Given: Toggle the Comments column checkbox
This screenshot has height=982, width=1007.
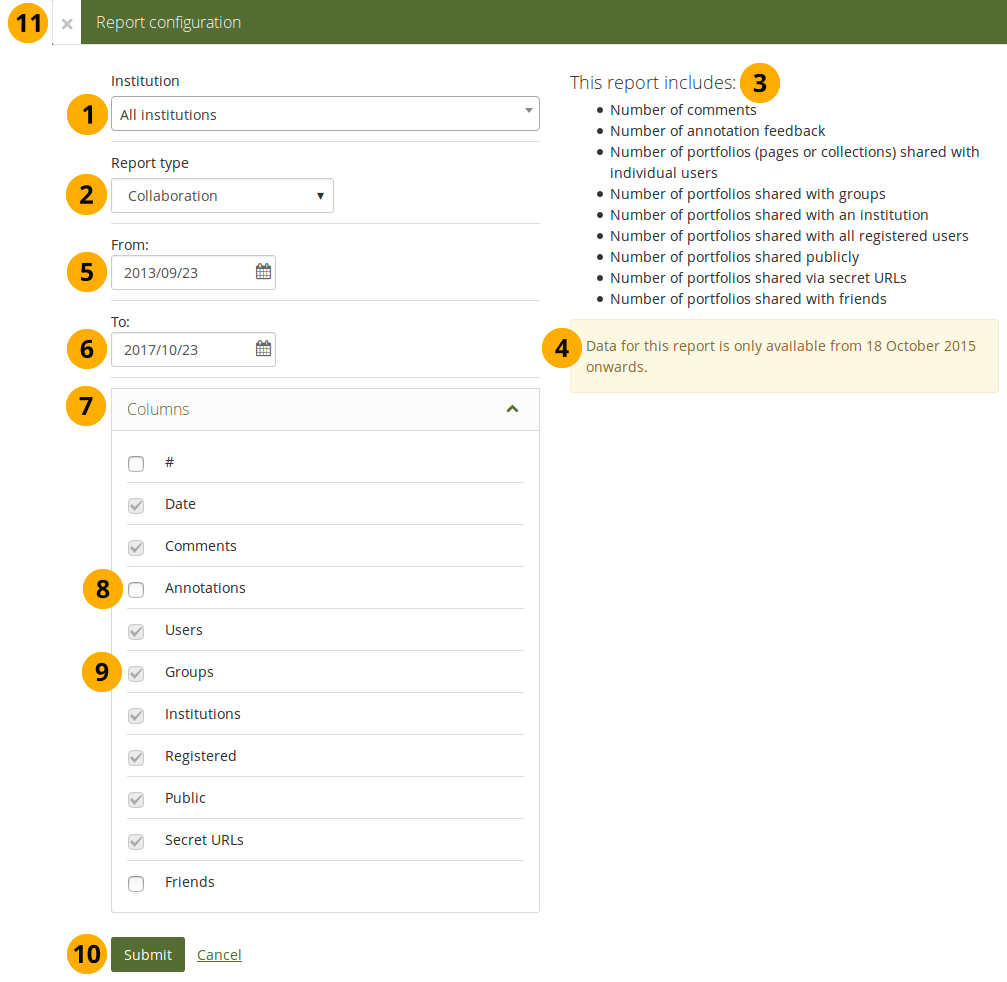Looking at the screenshot, I should (x=136, y=548).
